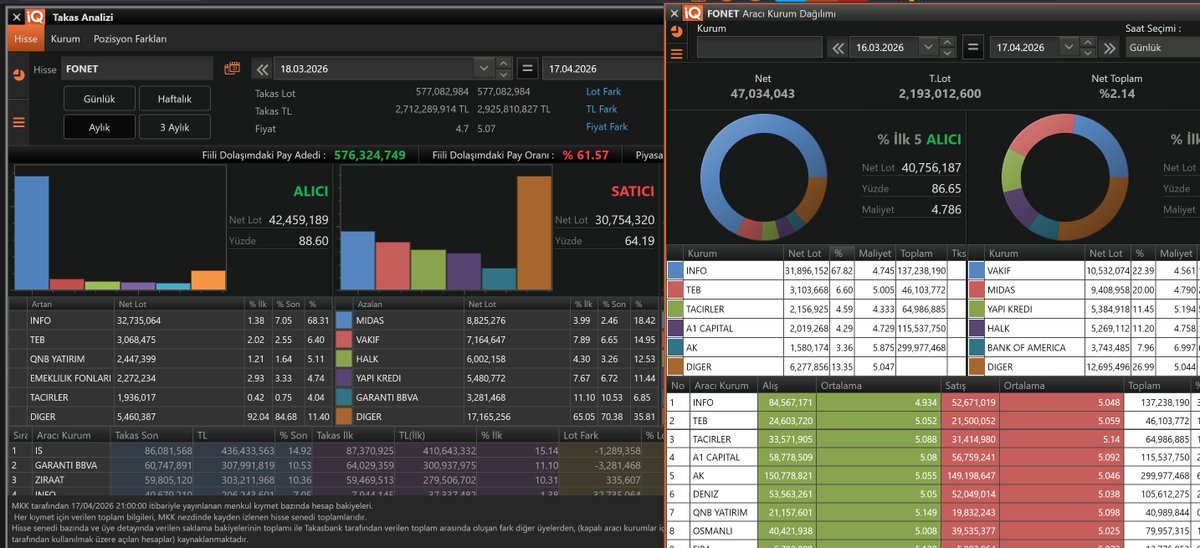Viewport: 1200px width, 548px height.
Task: Select the 3 Aylık period button
Action: click(x=174, y=127)
